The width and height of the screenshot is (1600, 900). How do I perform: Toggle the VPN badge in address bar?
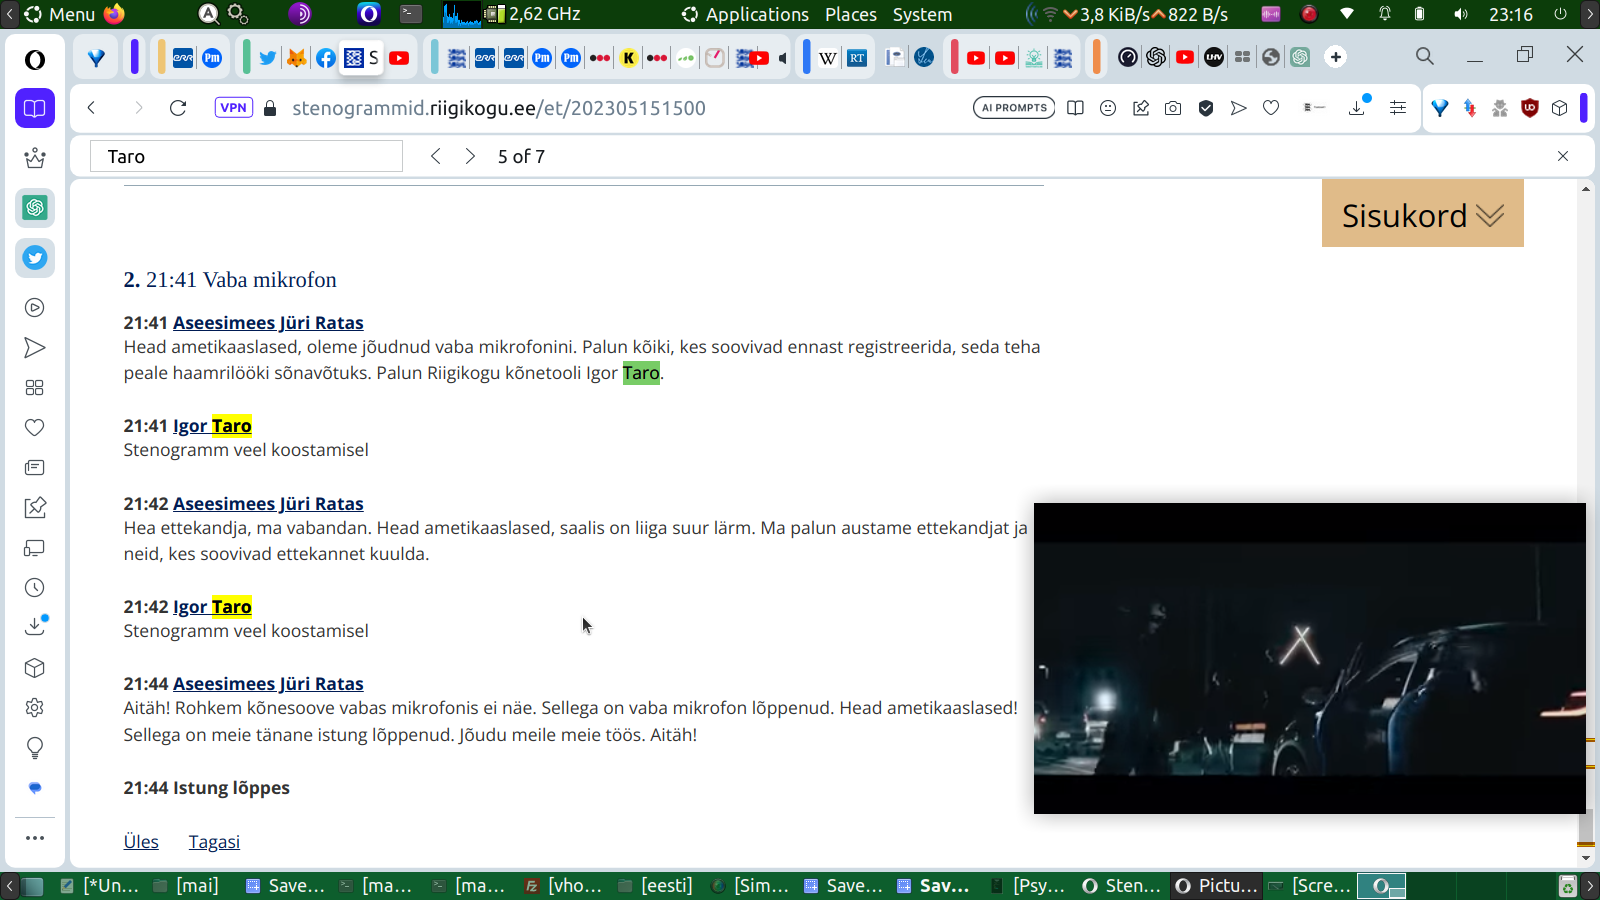point(234,108)
